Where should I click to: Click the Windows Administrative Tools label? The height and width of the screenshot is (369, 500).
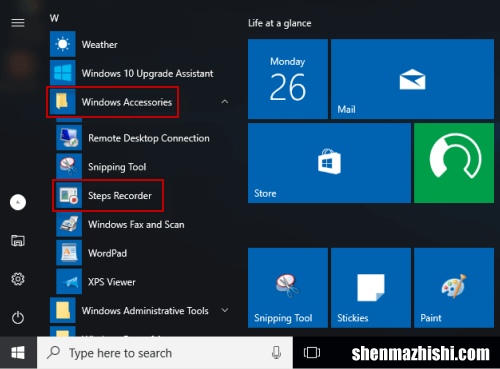pyautogui.click(x=145, y=311)
